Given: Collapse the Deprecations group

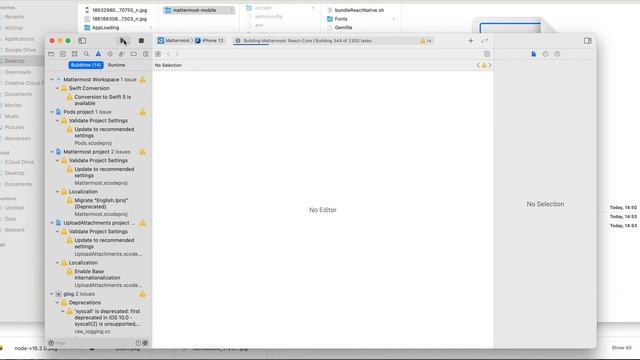Looking at the screenshot, I should [58, 303].
